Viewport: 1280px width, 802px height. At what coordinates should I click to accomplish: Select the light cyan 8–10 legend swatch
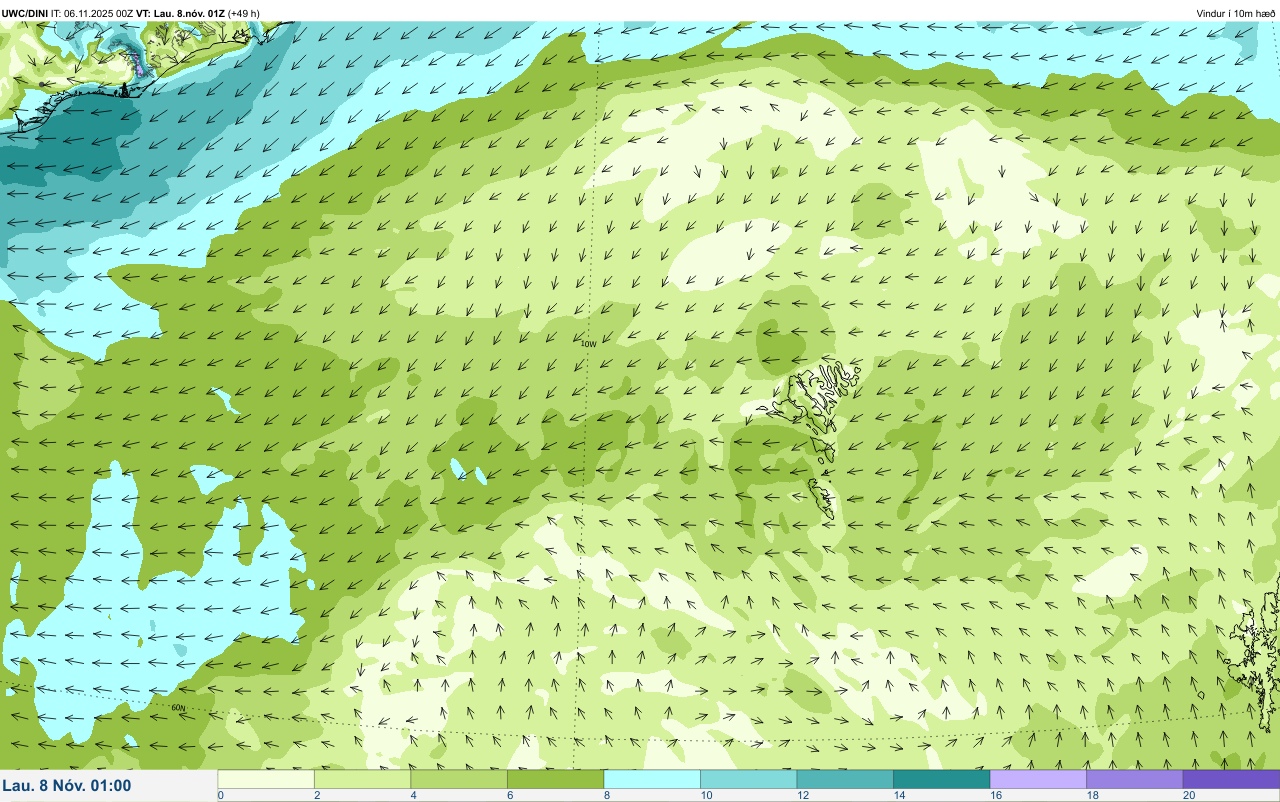click(652, 779)
